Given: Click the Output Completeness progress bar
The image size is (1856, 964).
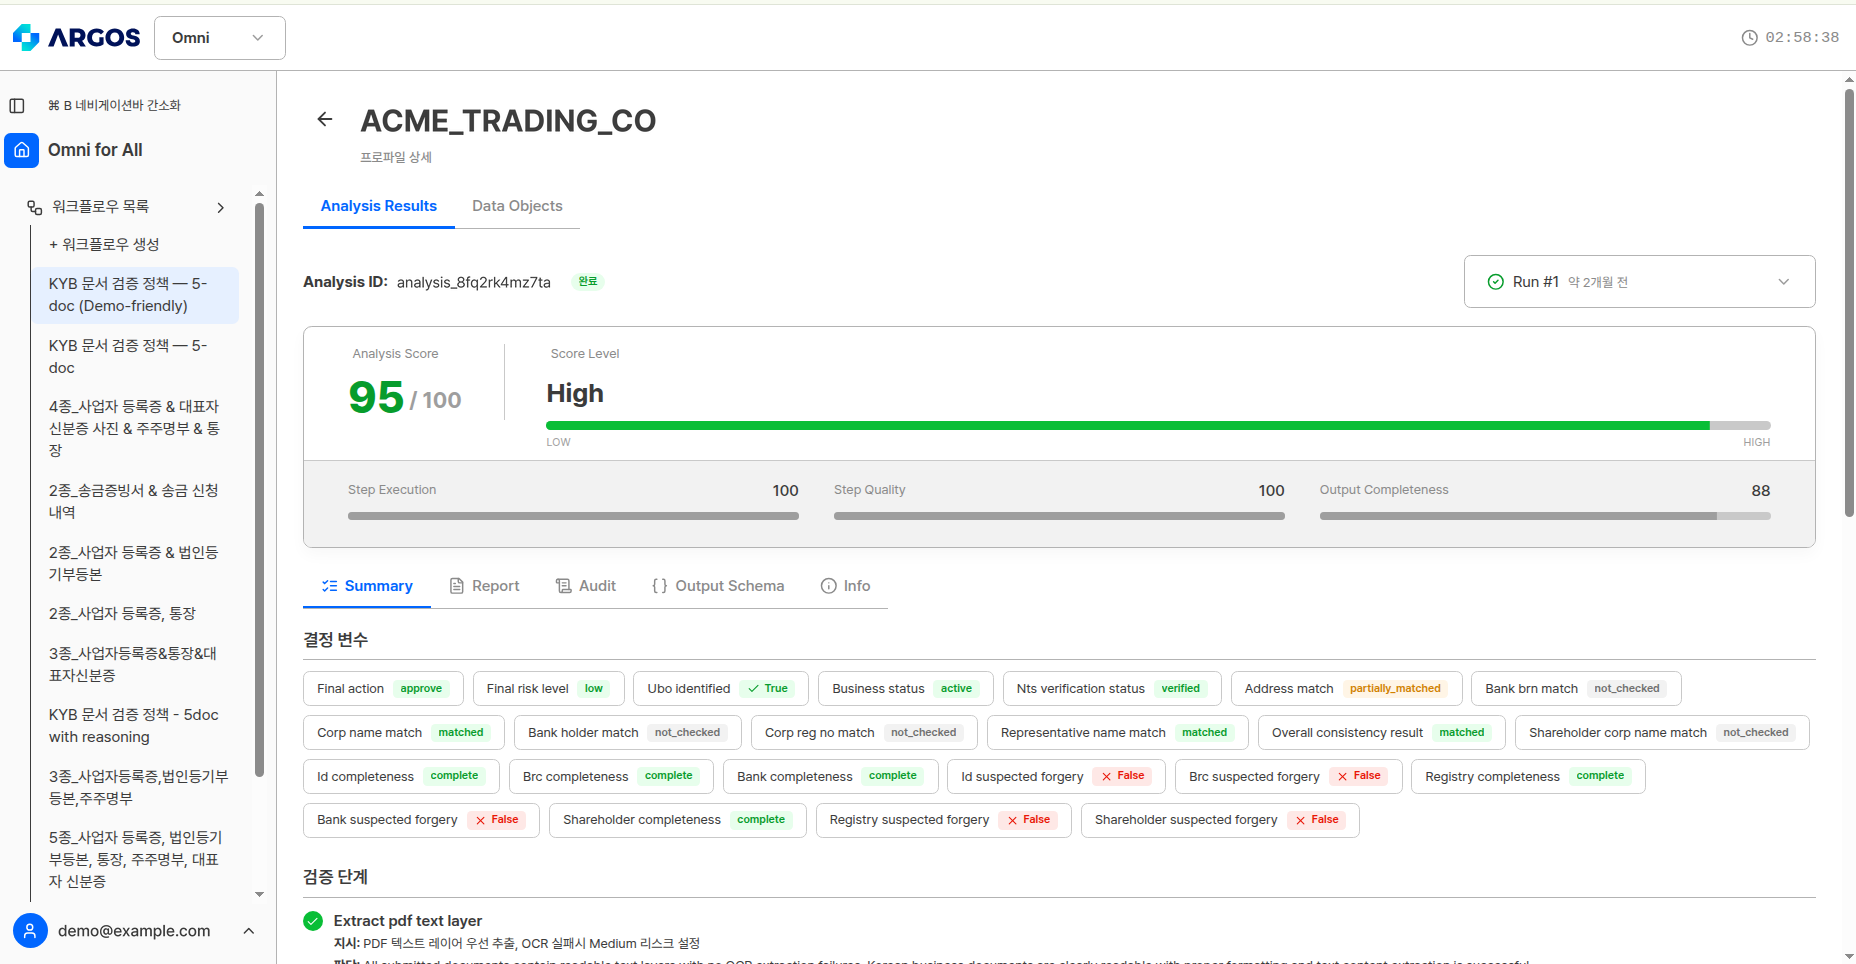Looking at the screenshot, I should pos(1545,516).
